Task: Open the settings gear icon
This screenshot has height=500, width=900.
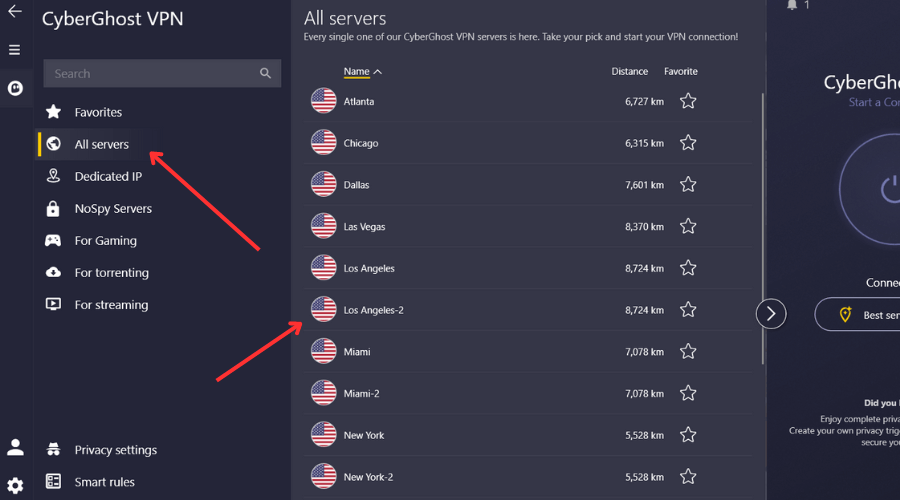Action: pos(15,486)
